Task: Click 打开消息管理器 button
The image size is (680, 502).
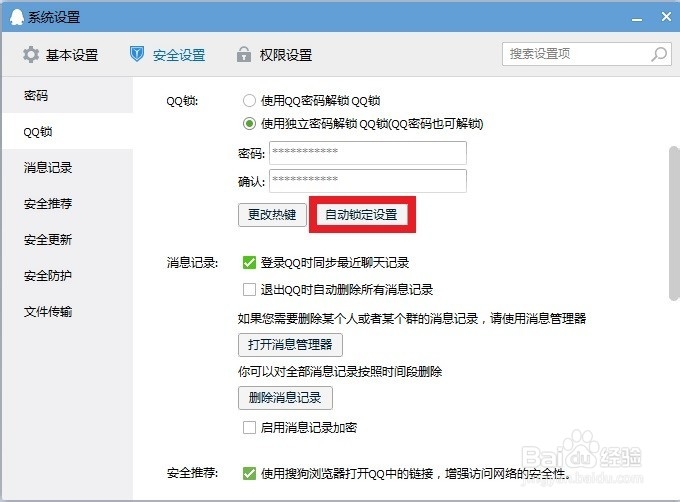Action: point(290,345)
